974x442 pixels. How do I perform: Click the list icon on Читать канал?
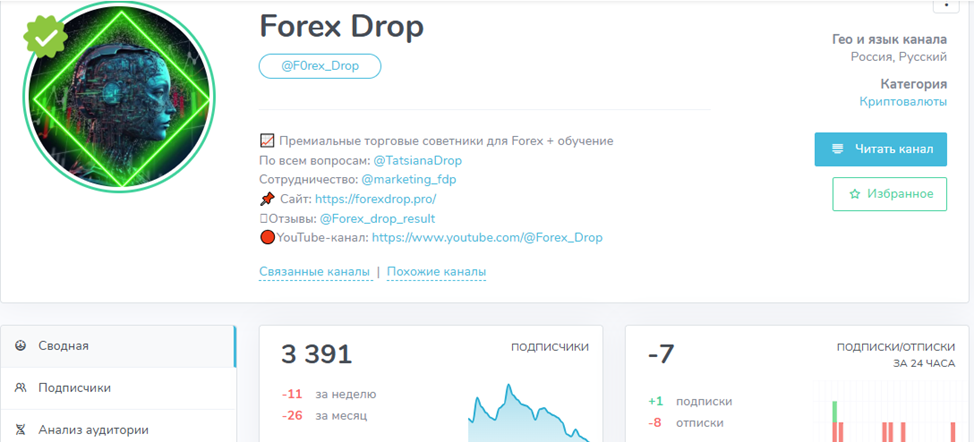pos(837,149)
